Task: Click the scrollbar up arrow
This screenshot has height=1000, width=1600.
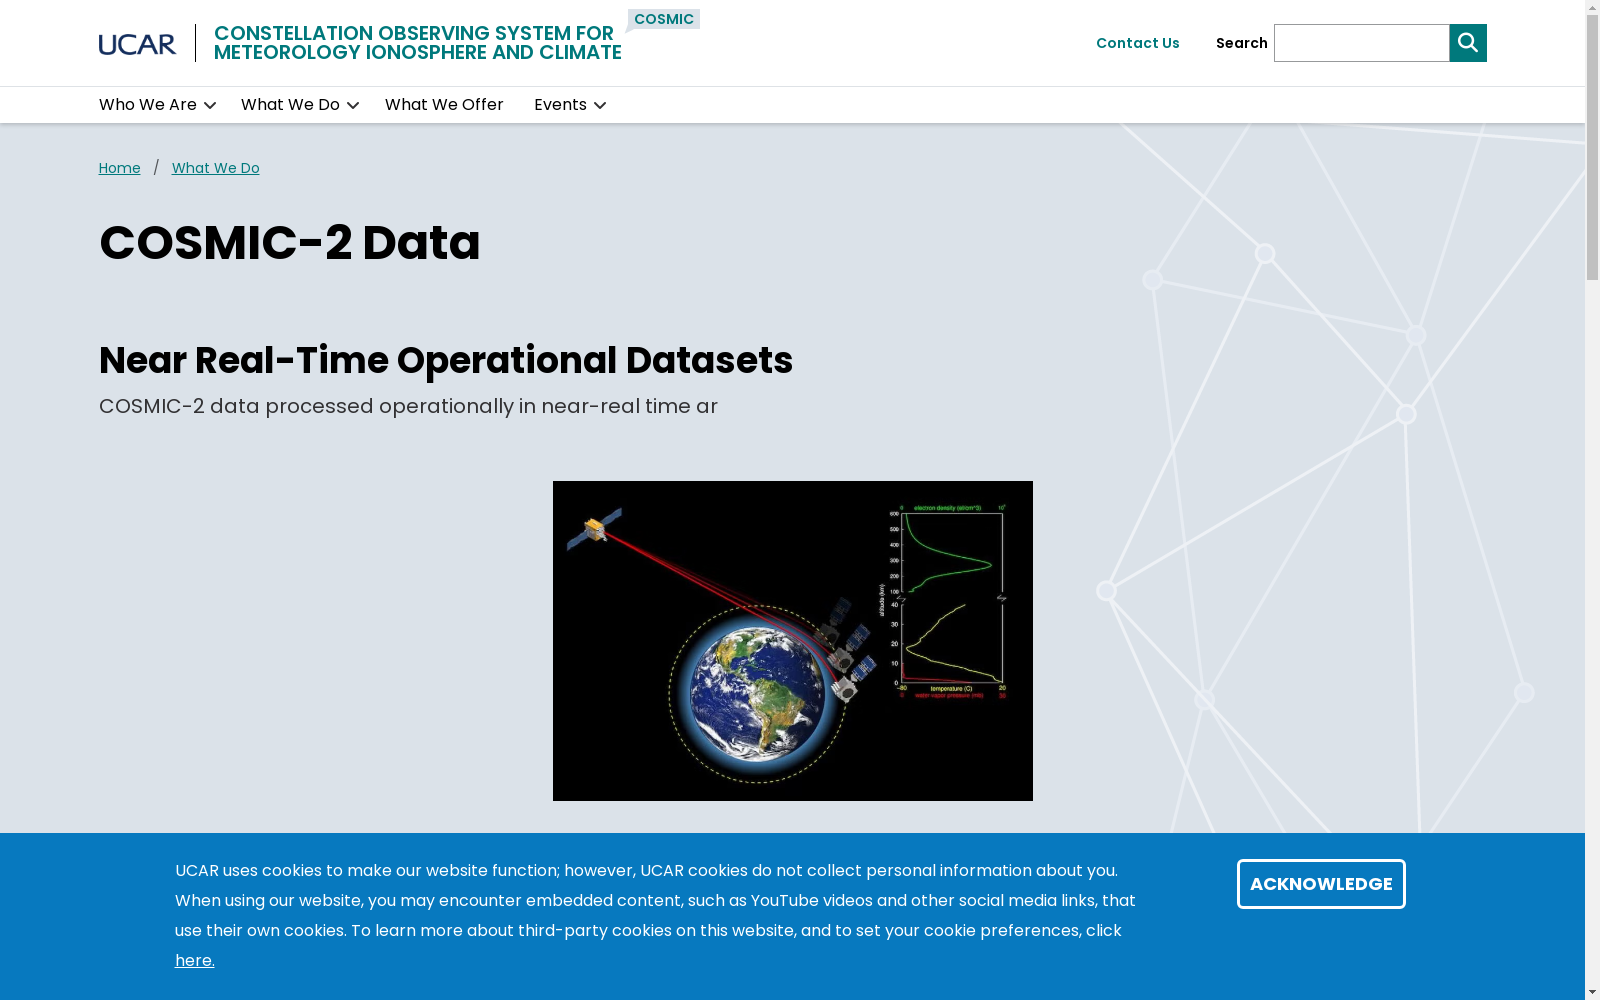Action: click(x=1592, y=7)
